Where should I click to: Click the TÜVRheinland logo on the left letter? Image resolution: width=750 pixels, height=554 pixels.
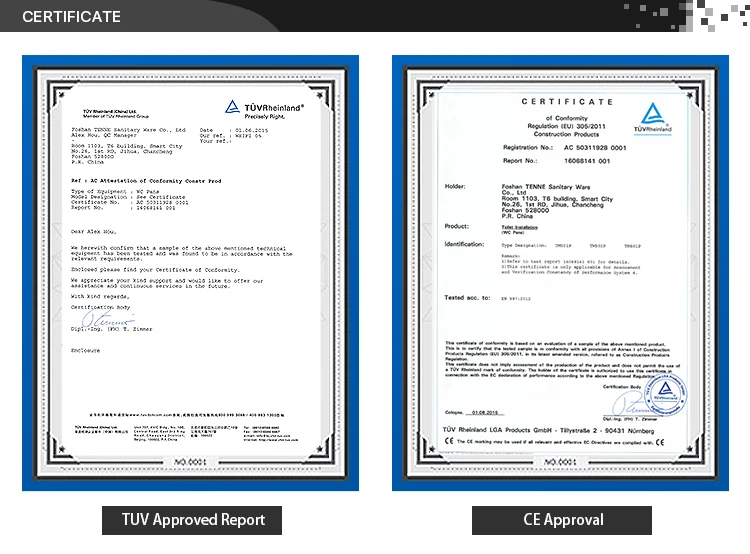pos(264,108)
